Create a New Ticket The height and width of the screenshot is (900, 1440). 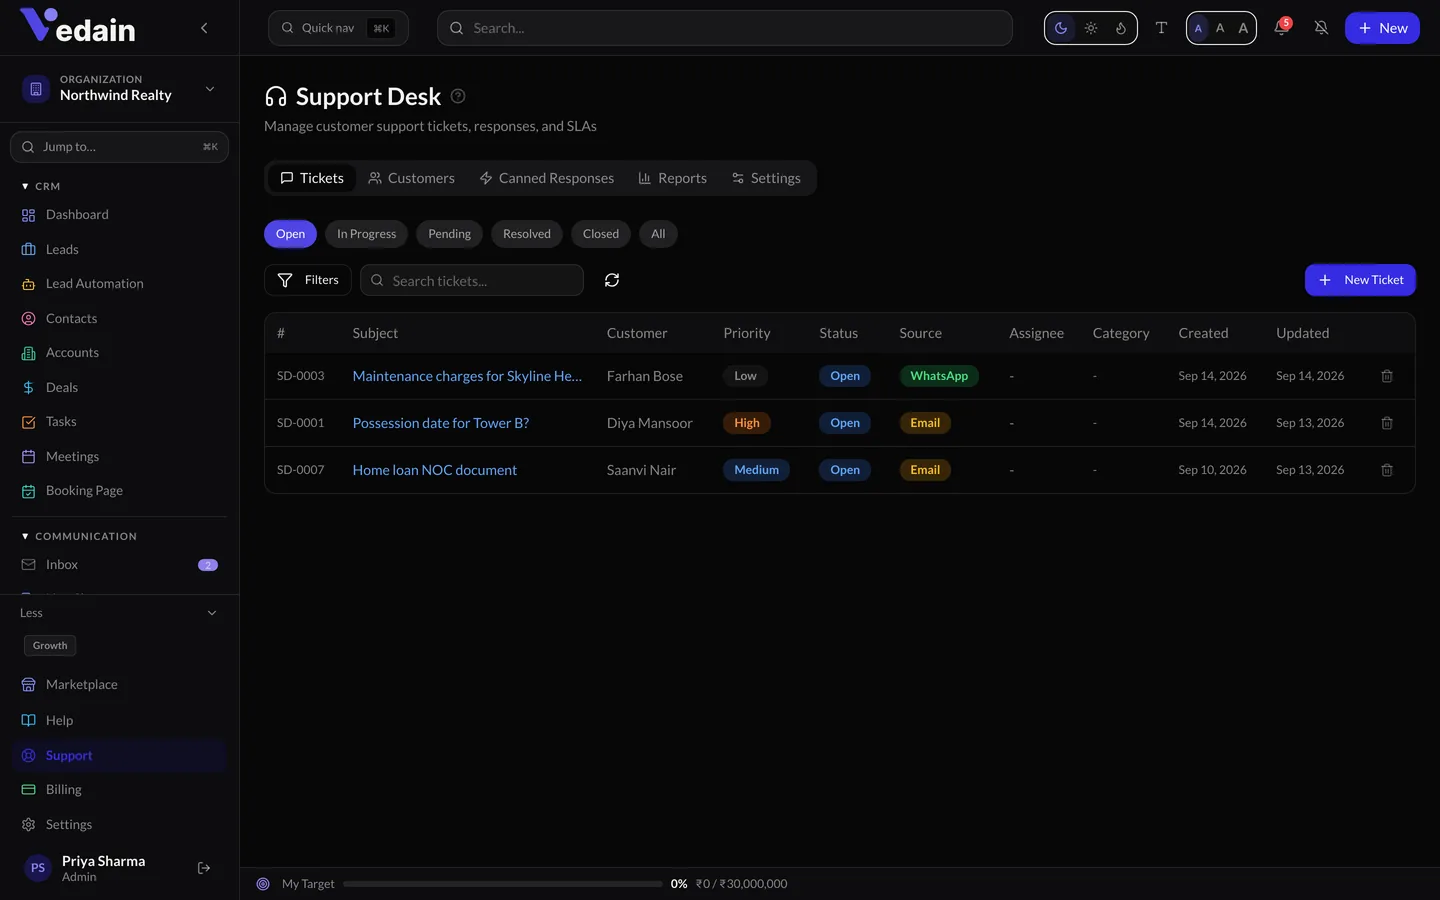tap(1360, 280)
